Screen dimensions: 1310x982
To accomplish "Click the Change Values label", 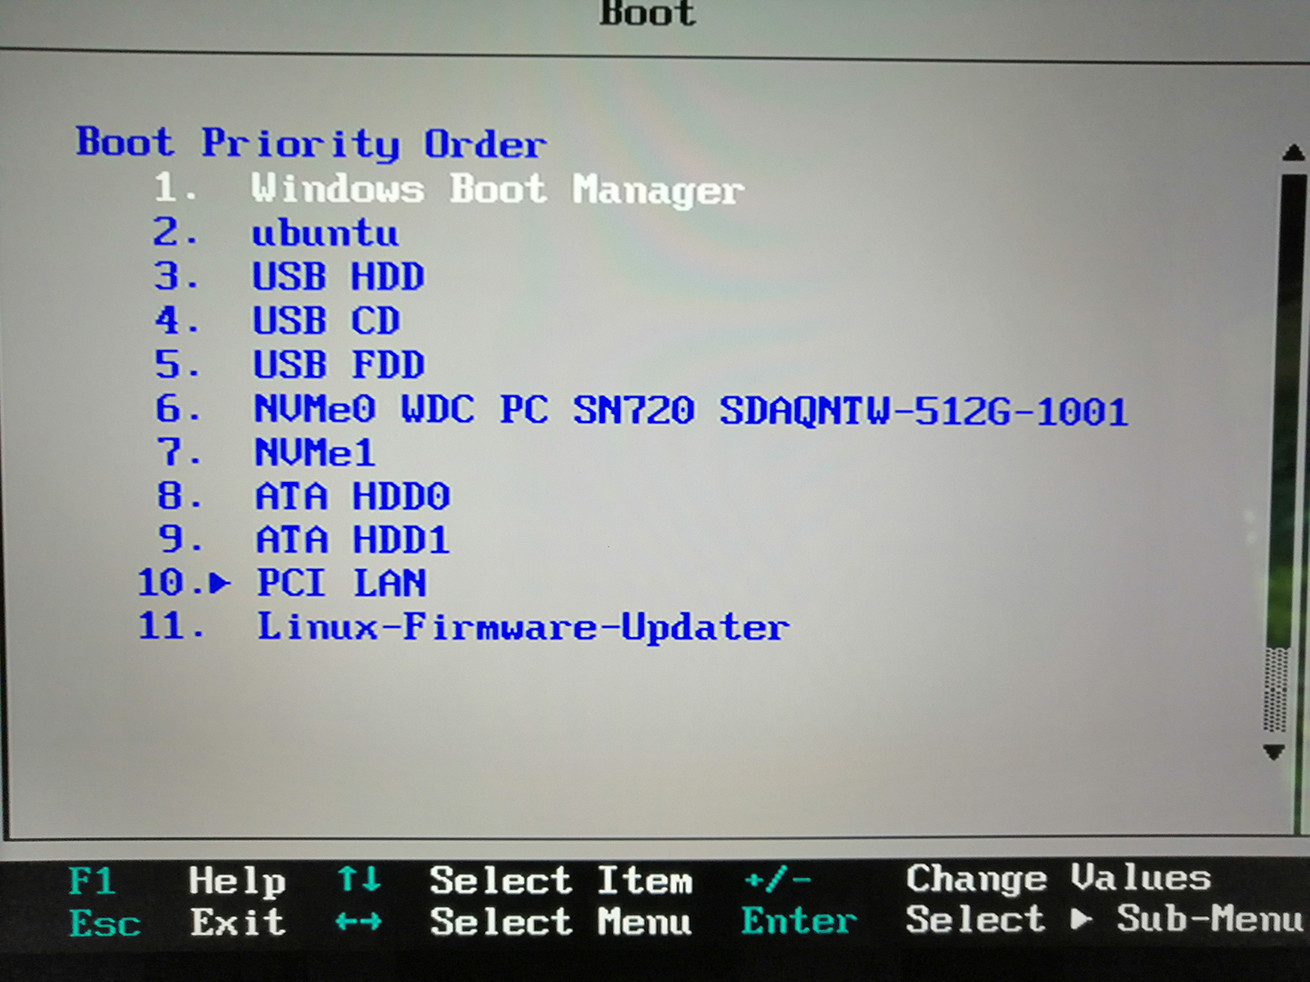I will 1058,879.
